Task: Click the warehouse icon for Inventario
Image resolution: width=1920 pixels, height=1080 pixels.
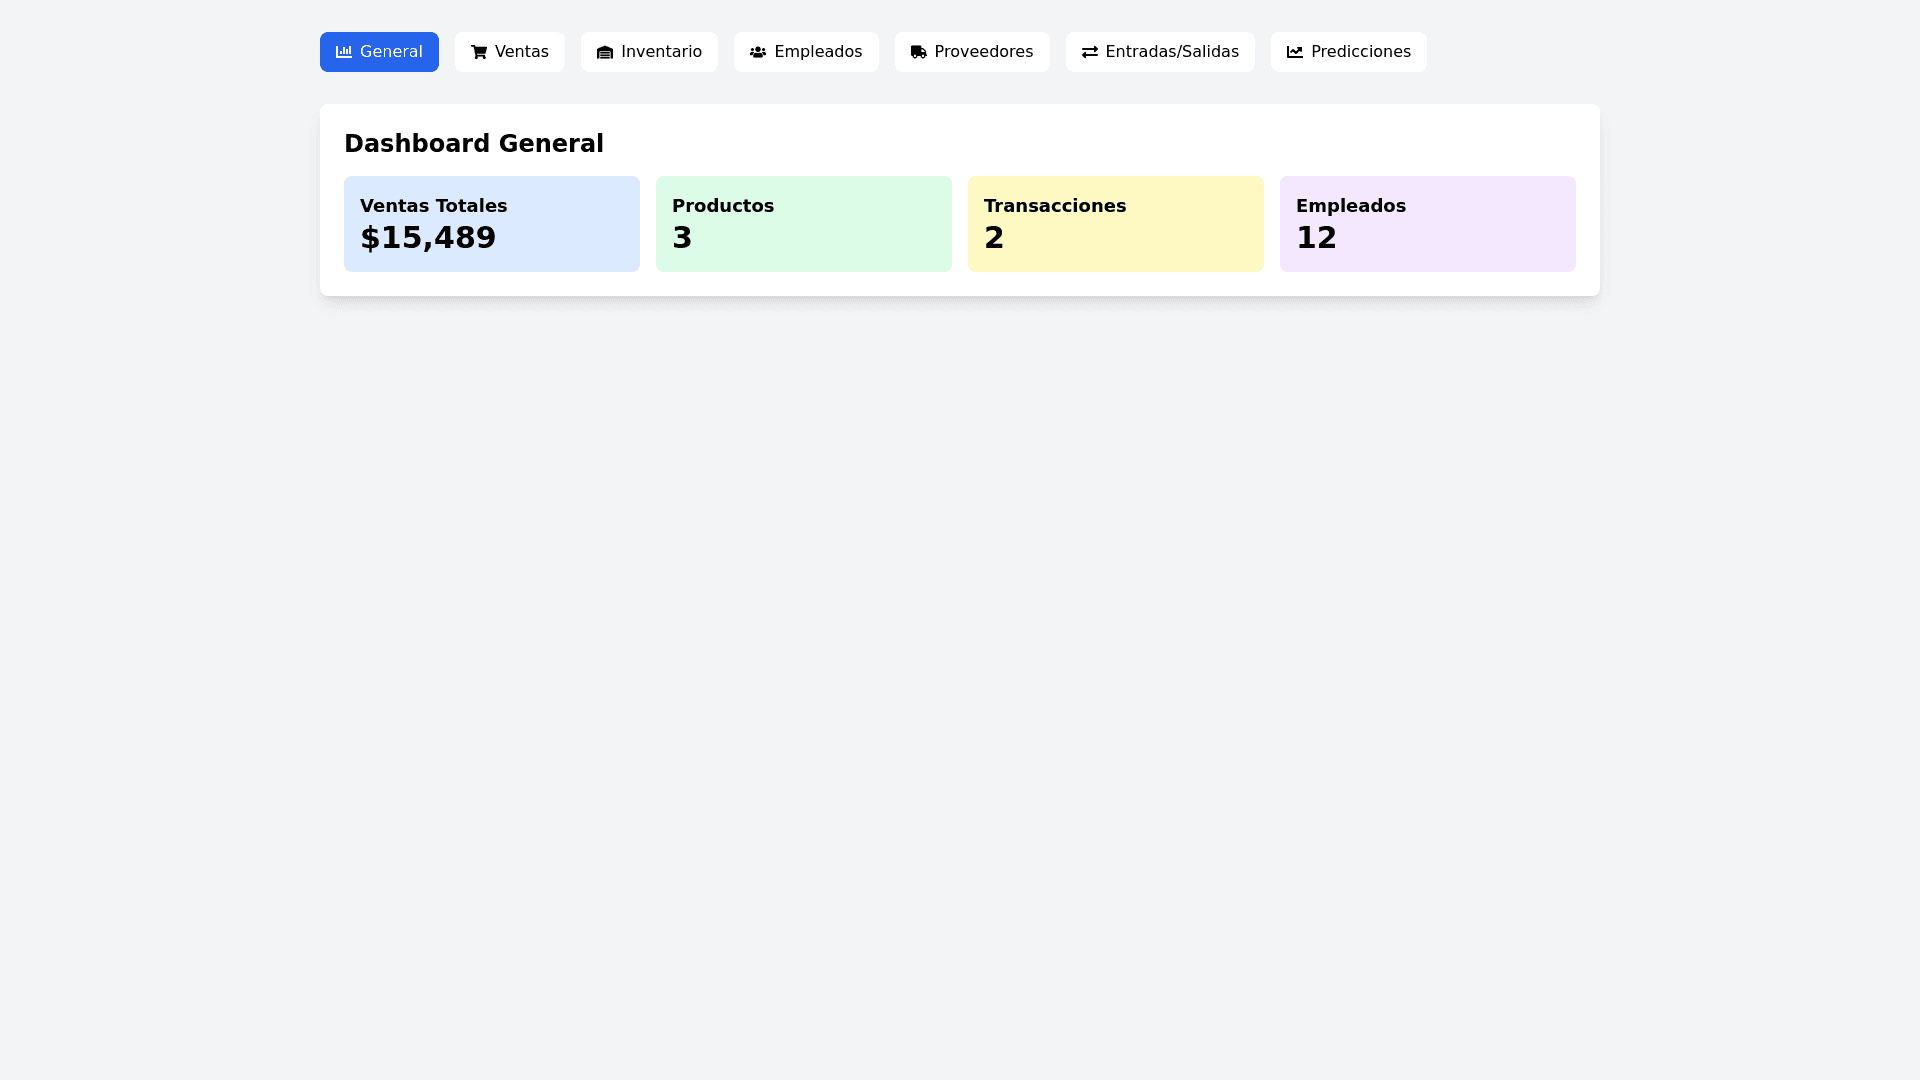Action: click(605, 52)
